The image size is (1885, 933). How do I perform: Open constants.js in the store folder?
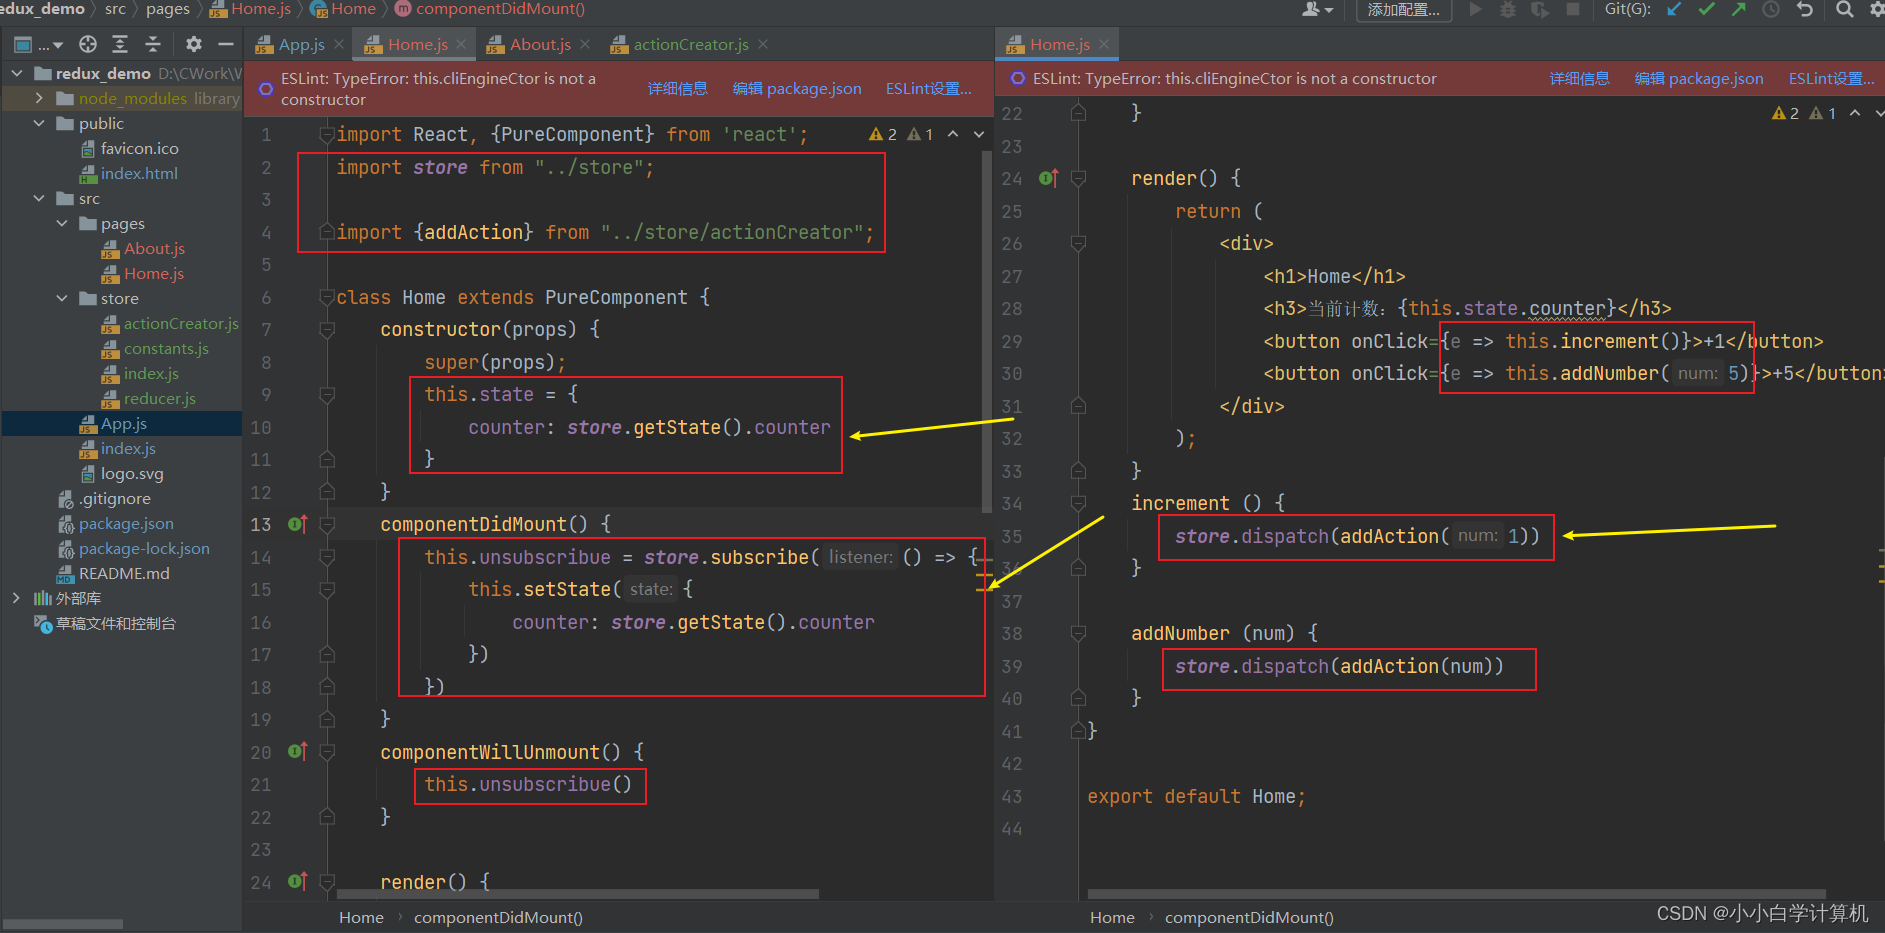(155, 348)
